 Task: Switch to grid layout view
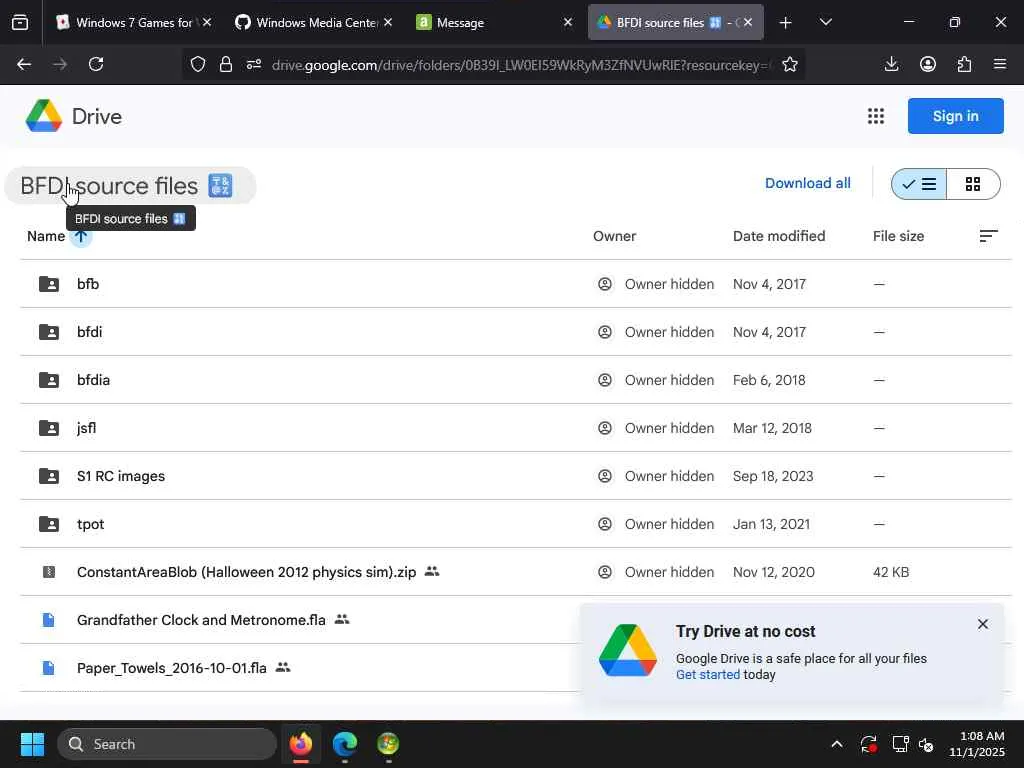(973, 184)
